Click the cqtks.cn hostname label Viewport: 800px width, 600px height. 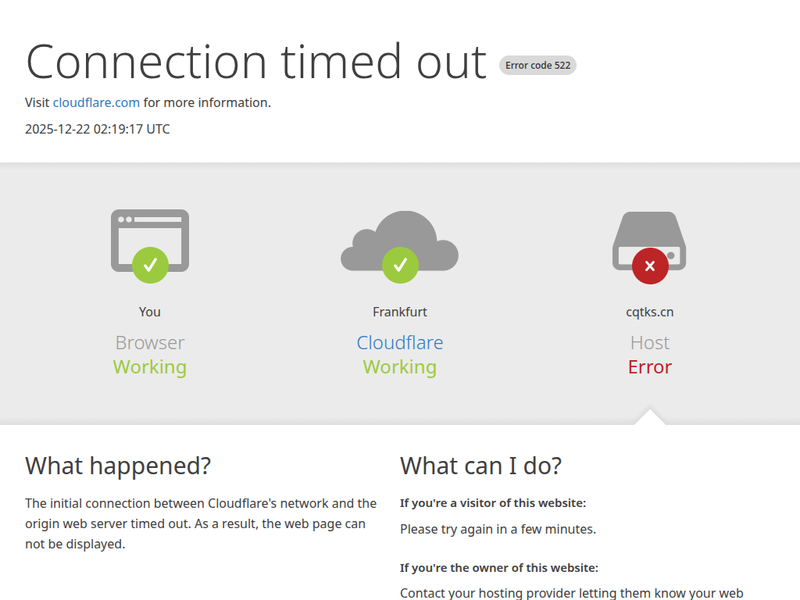click(x=650, y=312)
